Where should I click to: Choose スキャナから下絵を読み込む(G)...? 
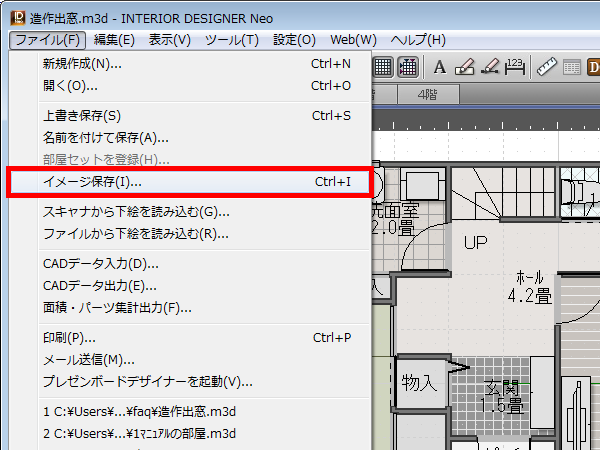(136, 211)
